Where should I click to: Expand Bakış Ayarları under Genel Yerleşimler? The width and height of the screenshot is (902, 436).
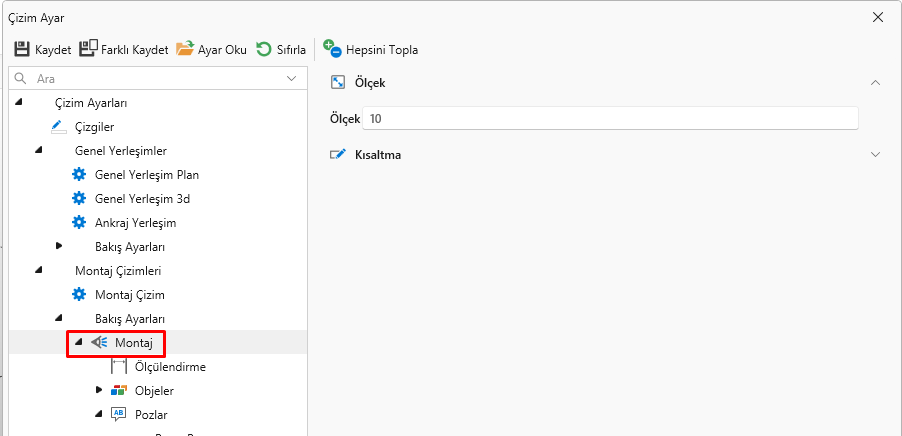coord(59,246)
